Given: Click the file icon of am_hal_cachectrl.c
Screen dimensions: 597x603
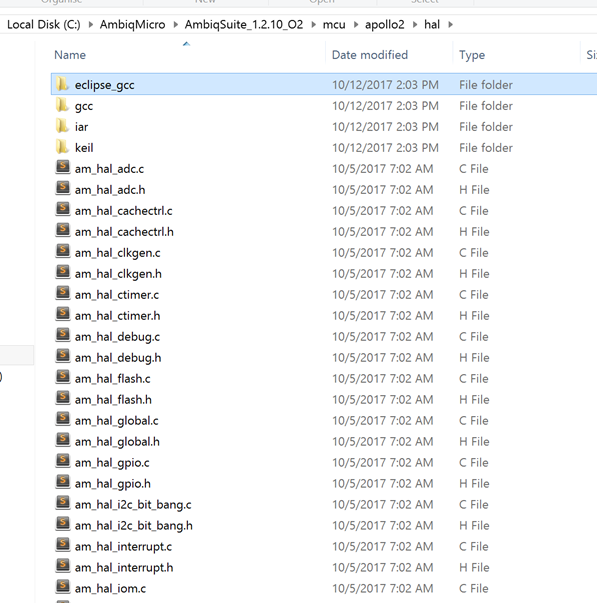Looking at the screenshot, I should tap(63, 210).
